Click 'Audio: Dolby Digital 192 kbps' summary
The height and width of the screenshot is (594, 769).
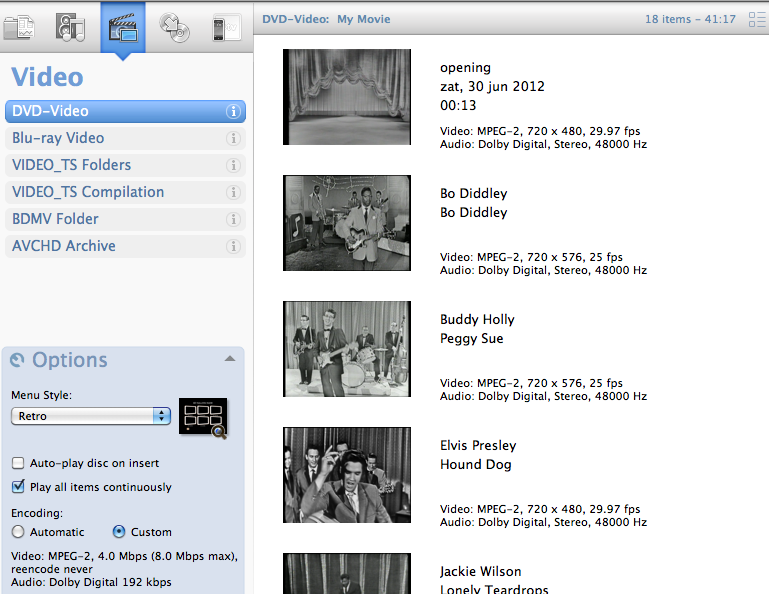pos(91,582)
